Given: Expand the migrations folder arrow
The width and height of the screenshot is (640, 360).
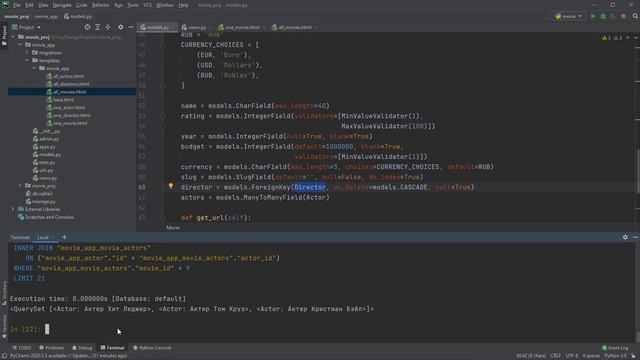Looking at the screenshot, I should [x=27, y=53].
